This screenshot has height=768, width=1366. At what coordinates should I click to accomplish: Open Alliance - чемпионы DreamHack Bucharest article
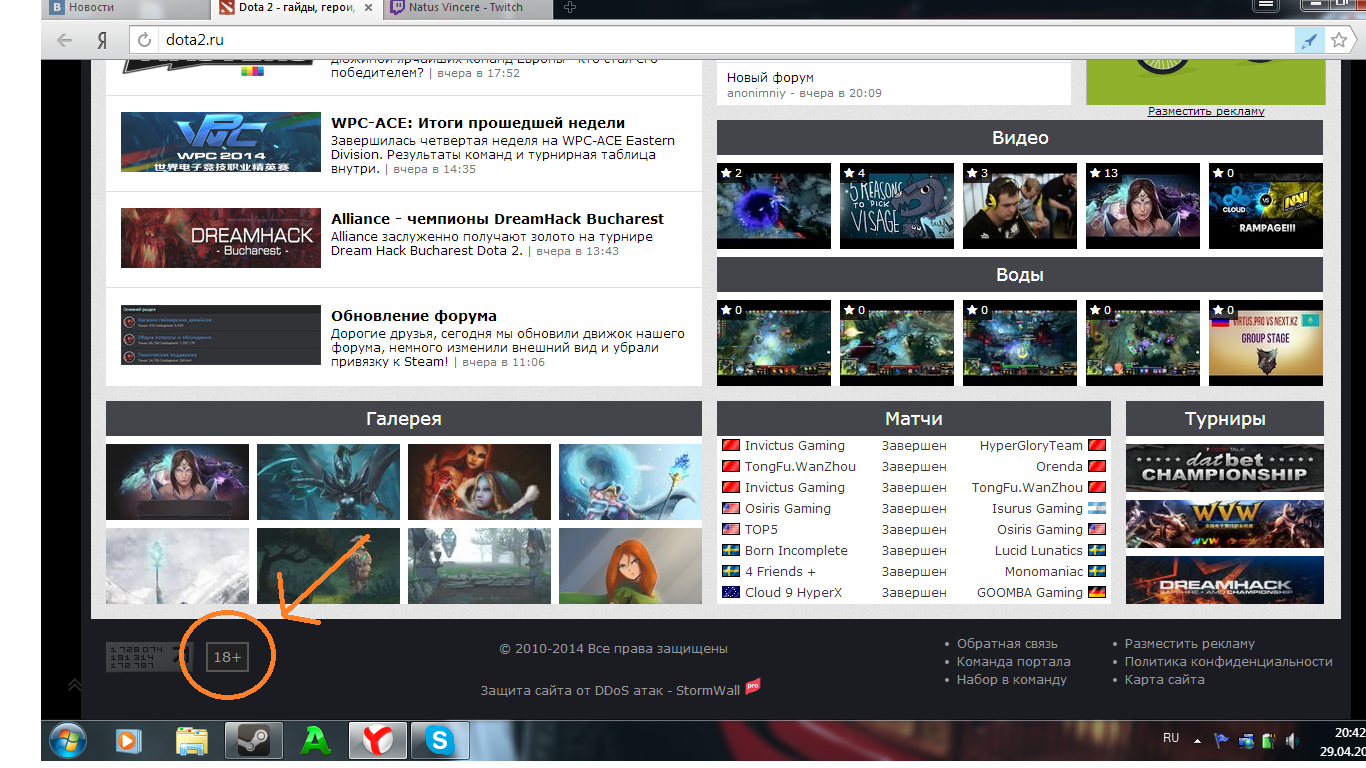(497, 218)
